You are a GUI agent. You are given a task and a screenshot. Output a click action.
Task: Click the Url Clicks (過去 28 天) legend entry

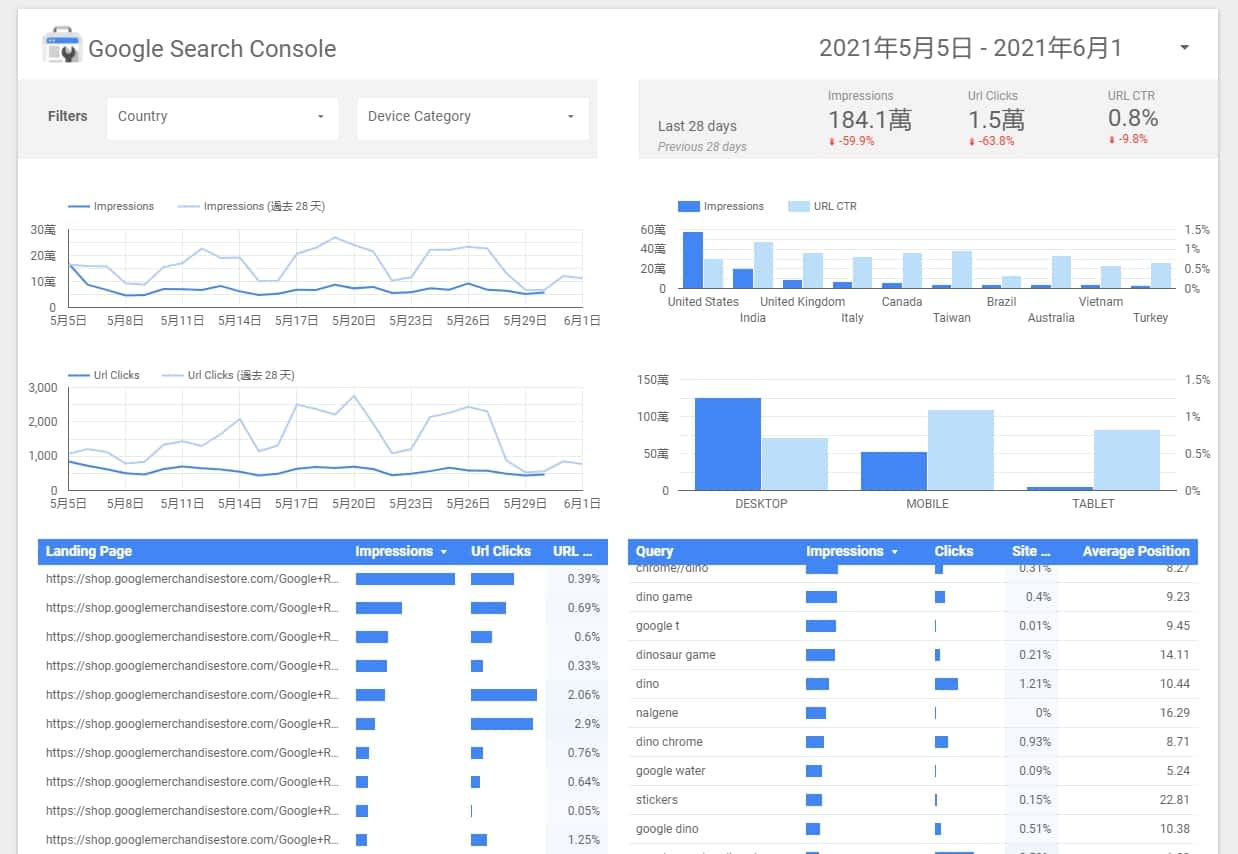228,376
